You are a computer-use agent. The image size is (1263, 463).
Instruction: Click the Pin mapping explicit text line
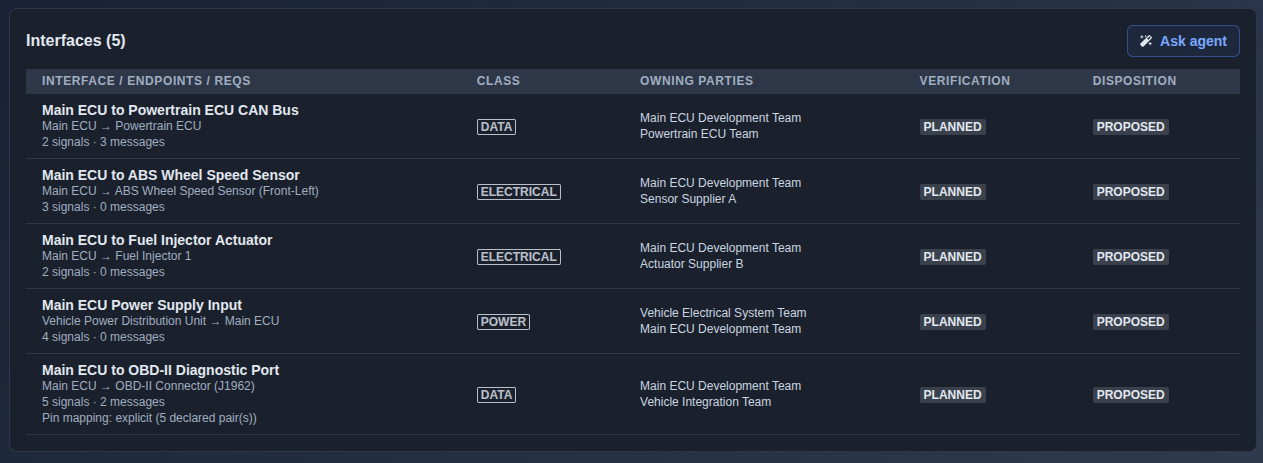149,418
